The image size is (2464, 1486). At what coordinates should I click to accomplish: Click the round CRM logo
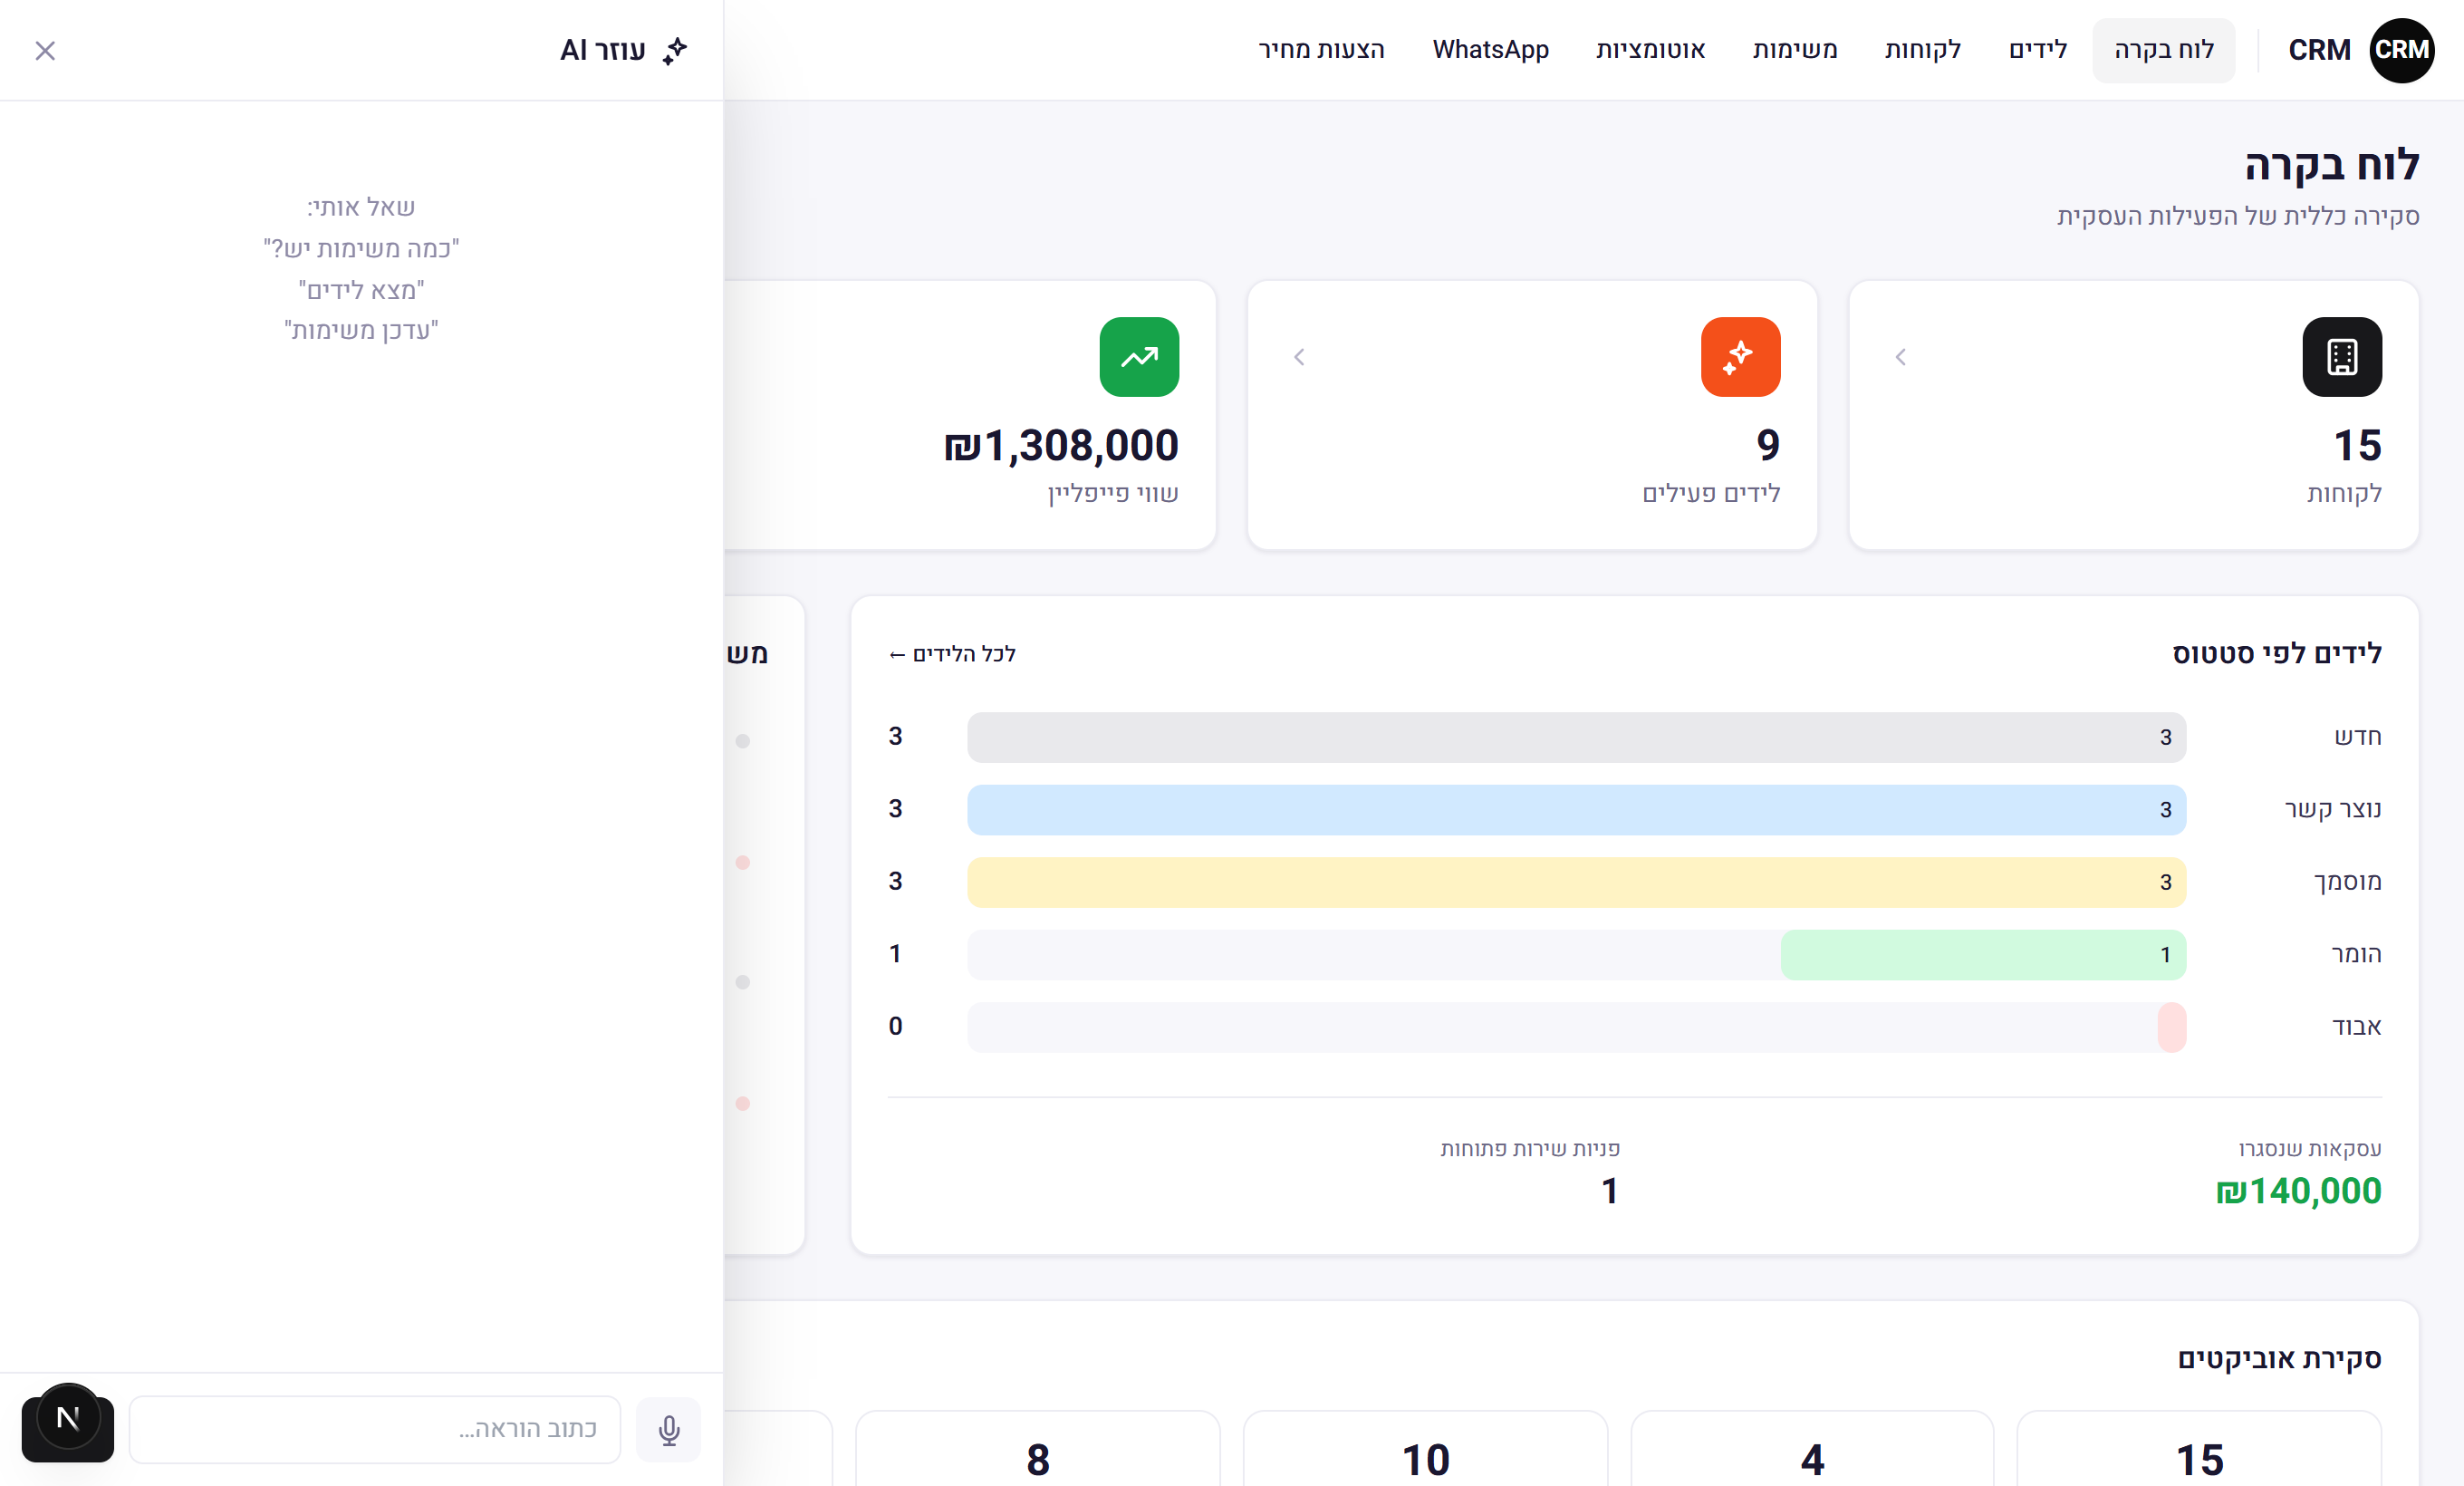[x=2401, y=50]
